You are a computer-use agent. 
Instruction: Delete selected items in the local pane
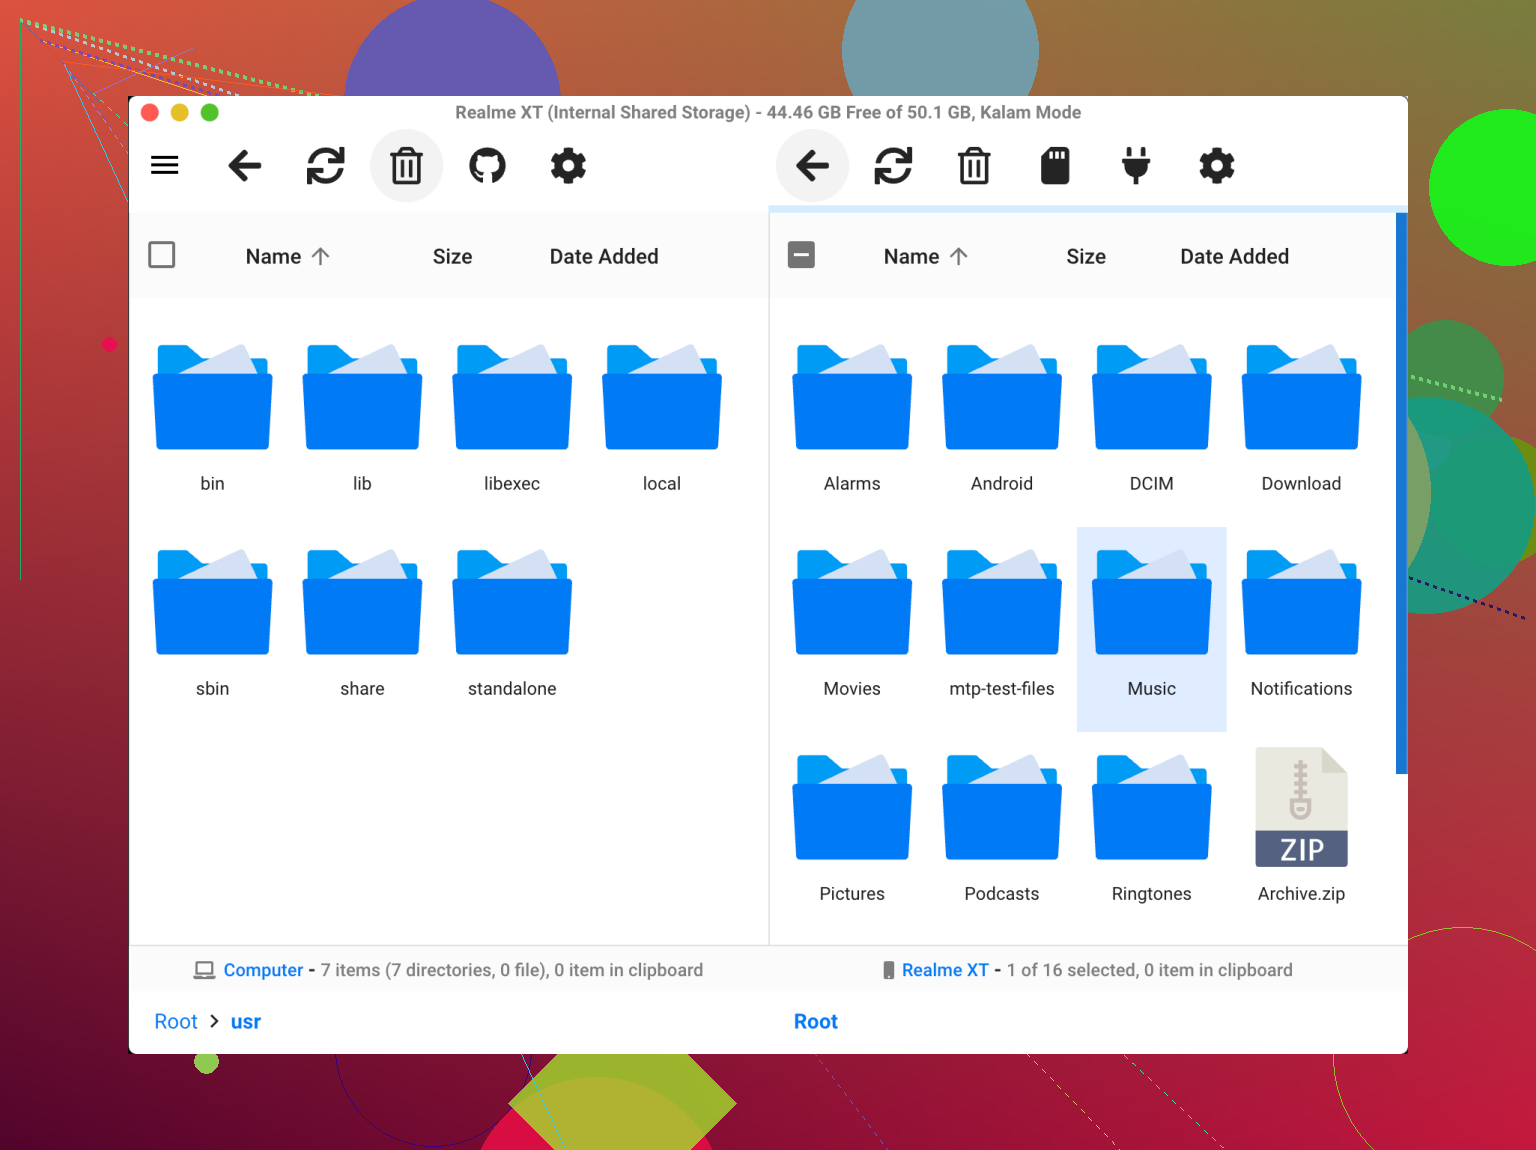[x=407, y=166]
